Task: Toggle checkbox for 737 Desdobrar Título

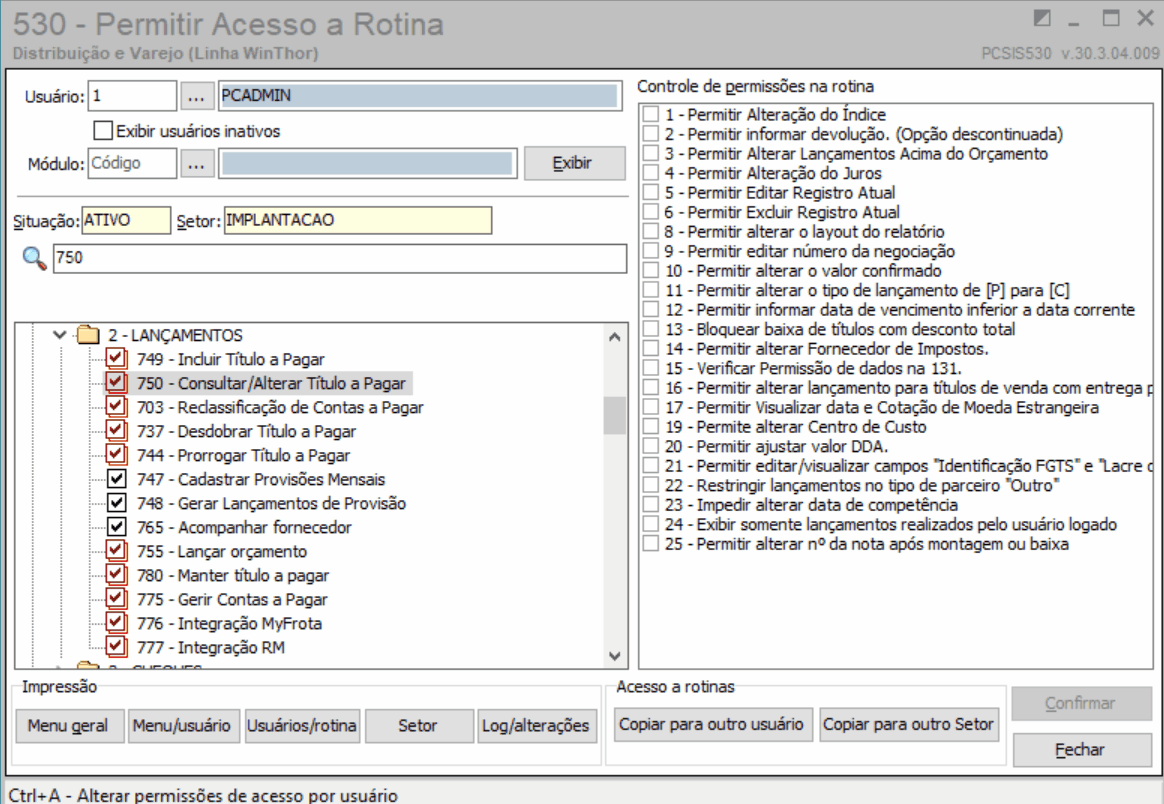Action: [116, 431]
